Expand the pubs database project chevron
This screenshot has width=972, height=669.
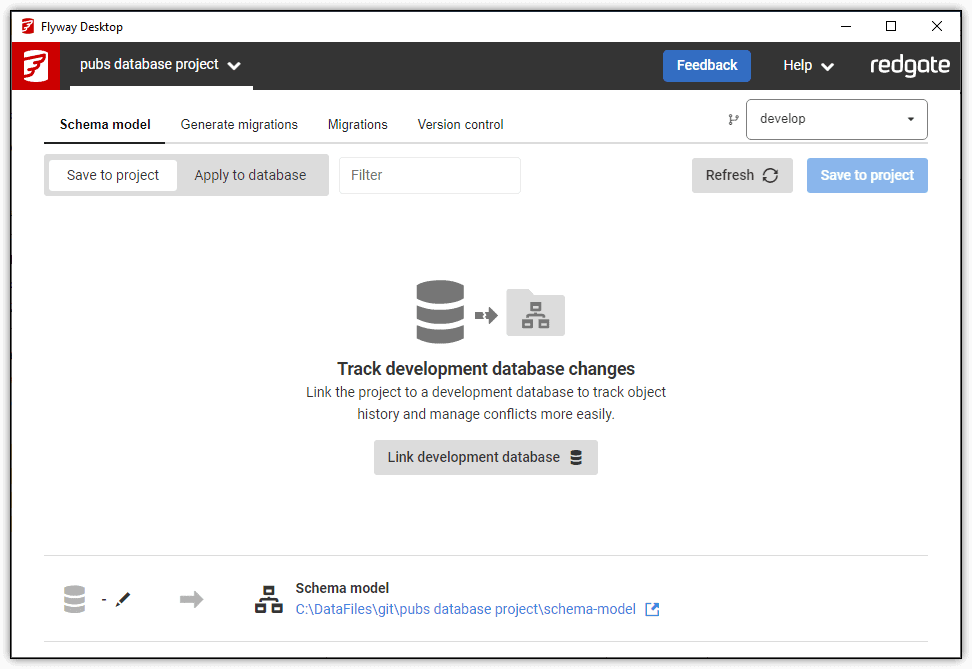click(234, 65)
